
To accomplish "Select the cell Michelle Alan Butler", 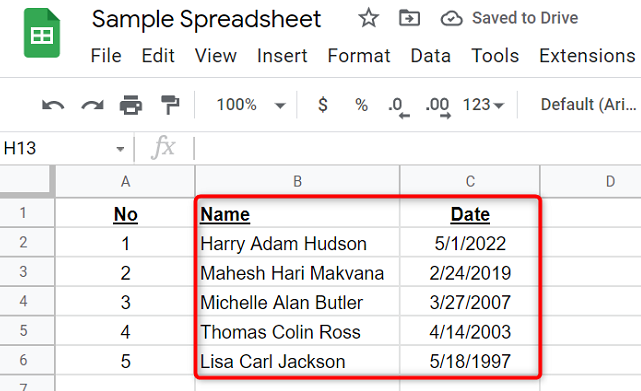I will click(x=298, y=302).
